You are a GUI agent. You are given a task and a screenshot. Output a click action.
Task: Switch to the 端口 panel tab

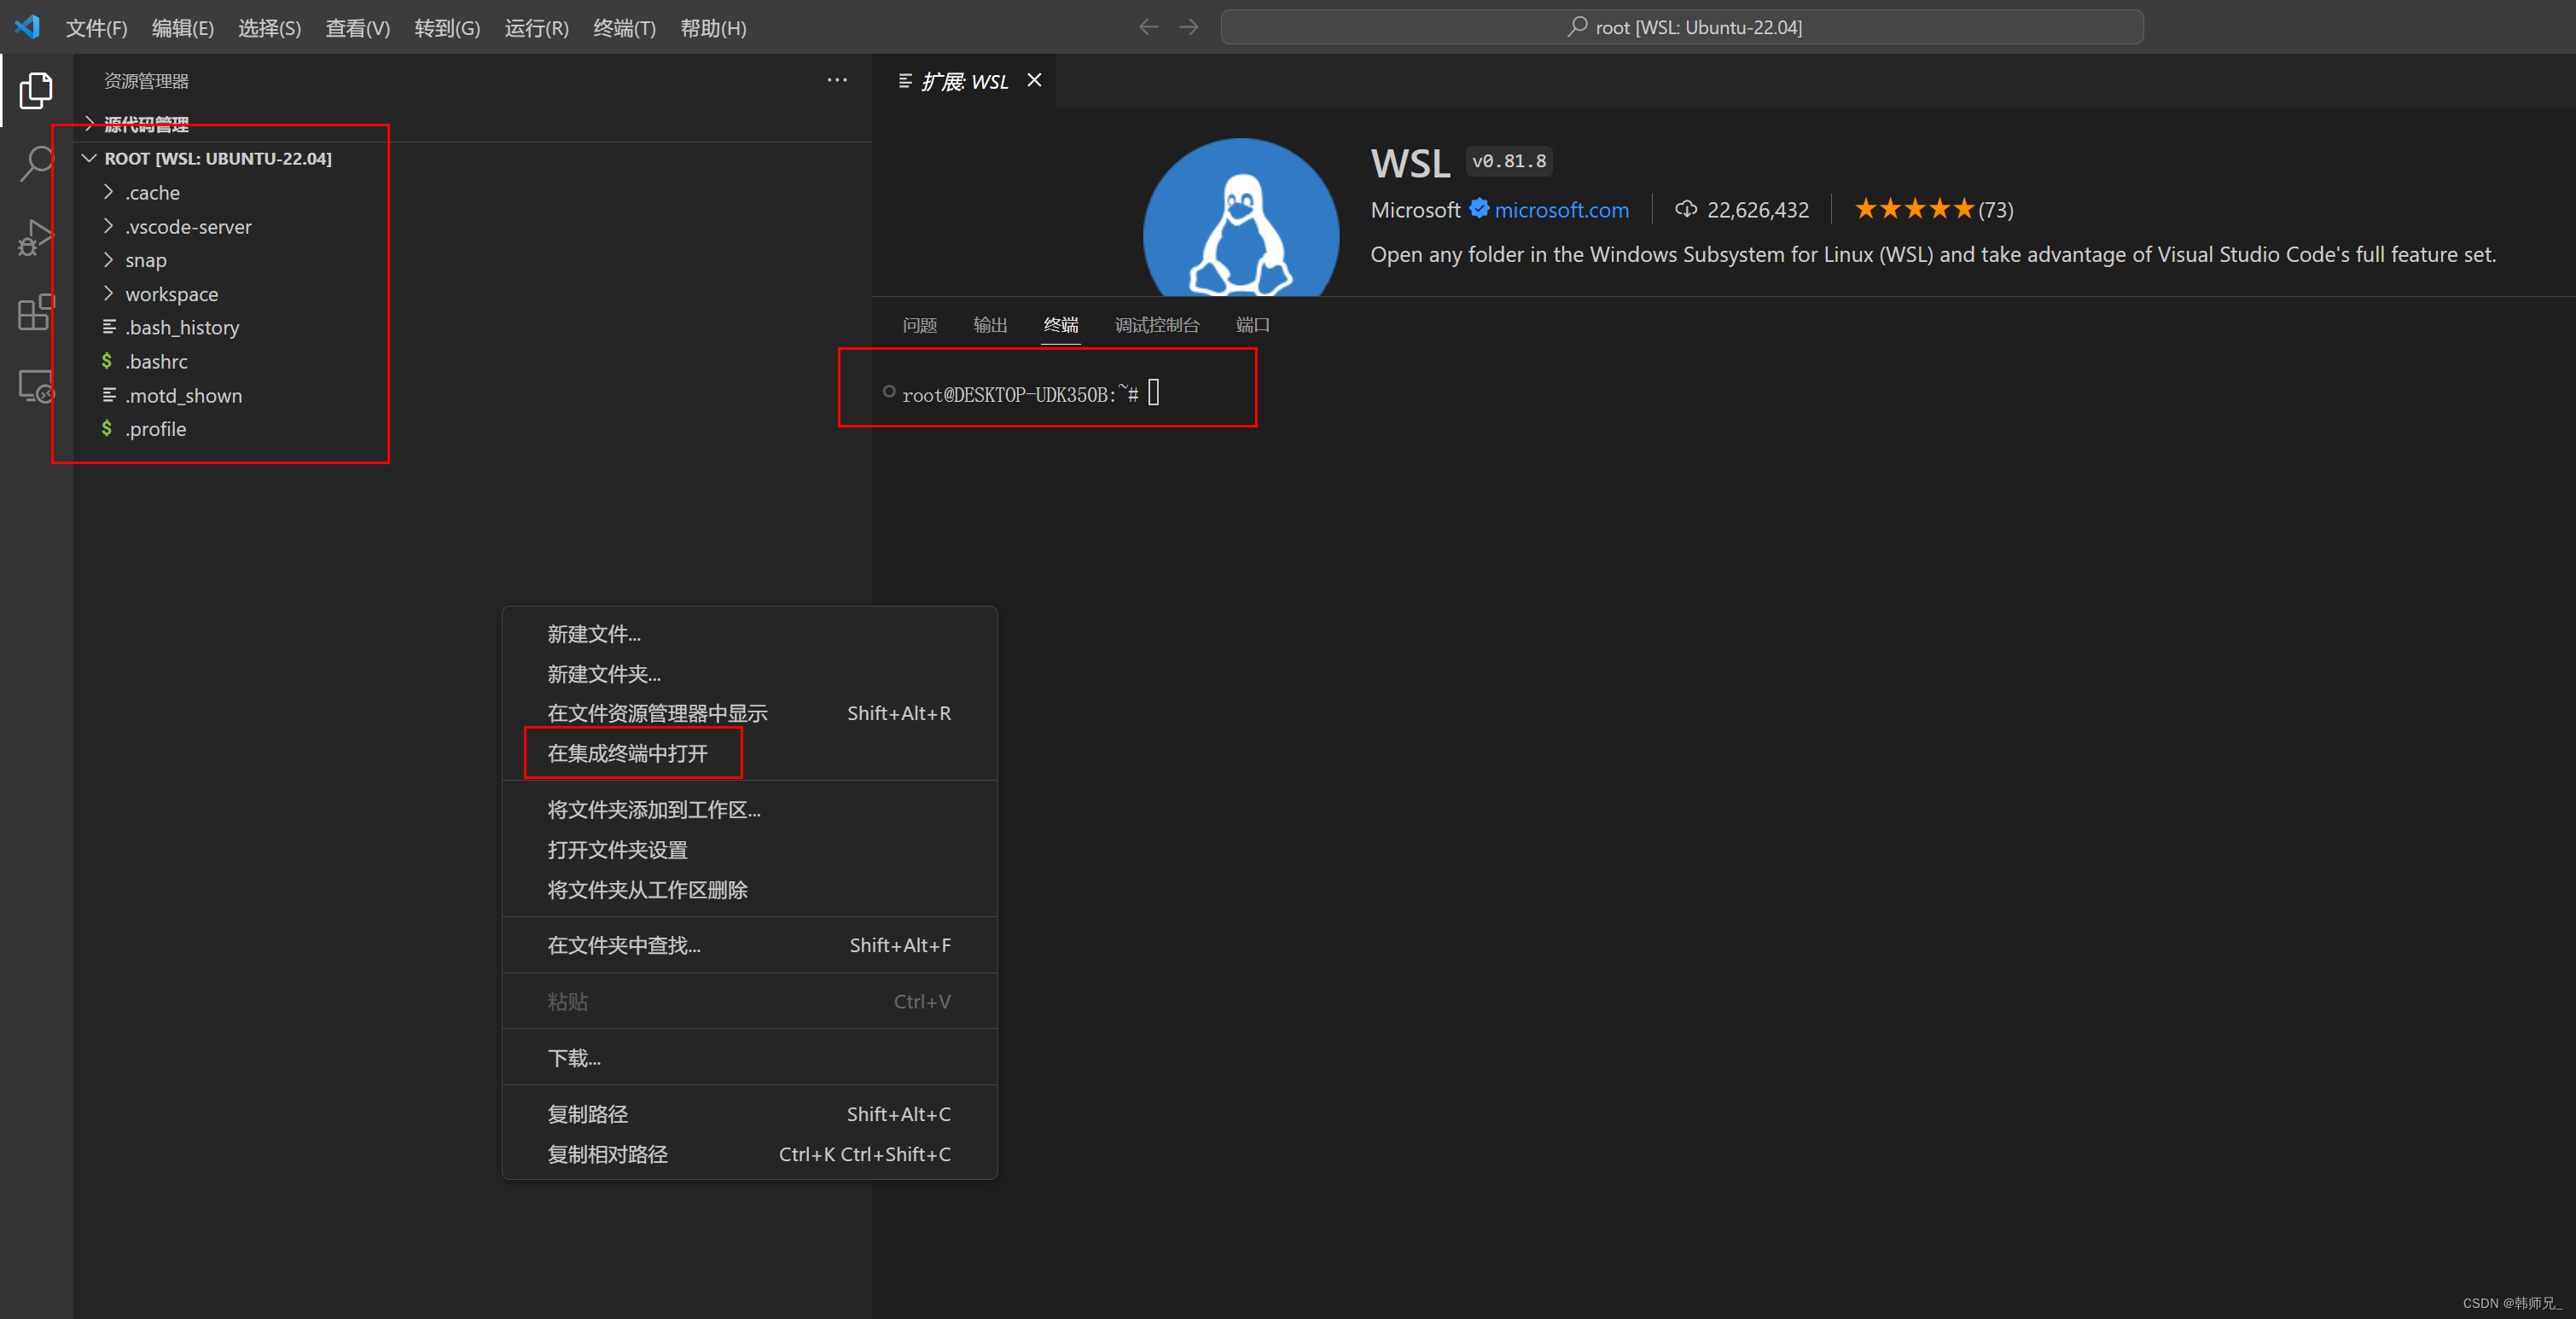tap(1253, 325)
